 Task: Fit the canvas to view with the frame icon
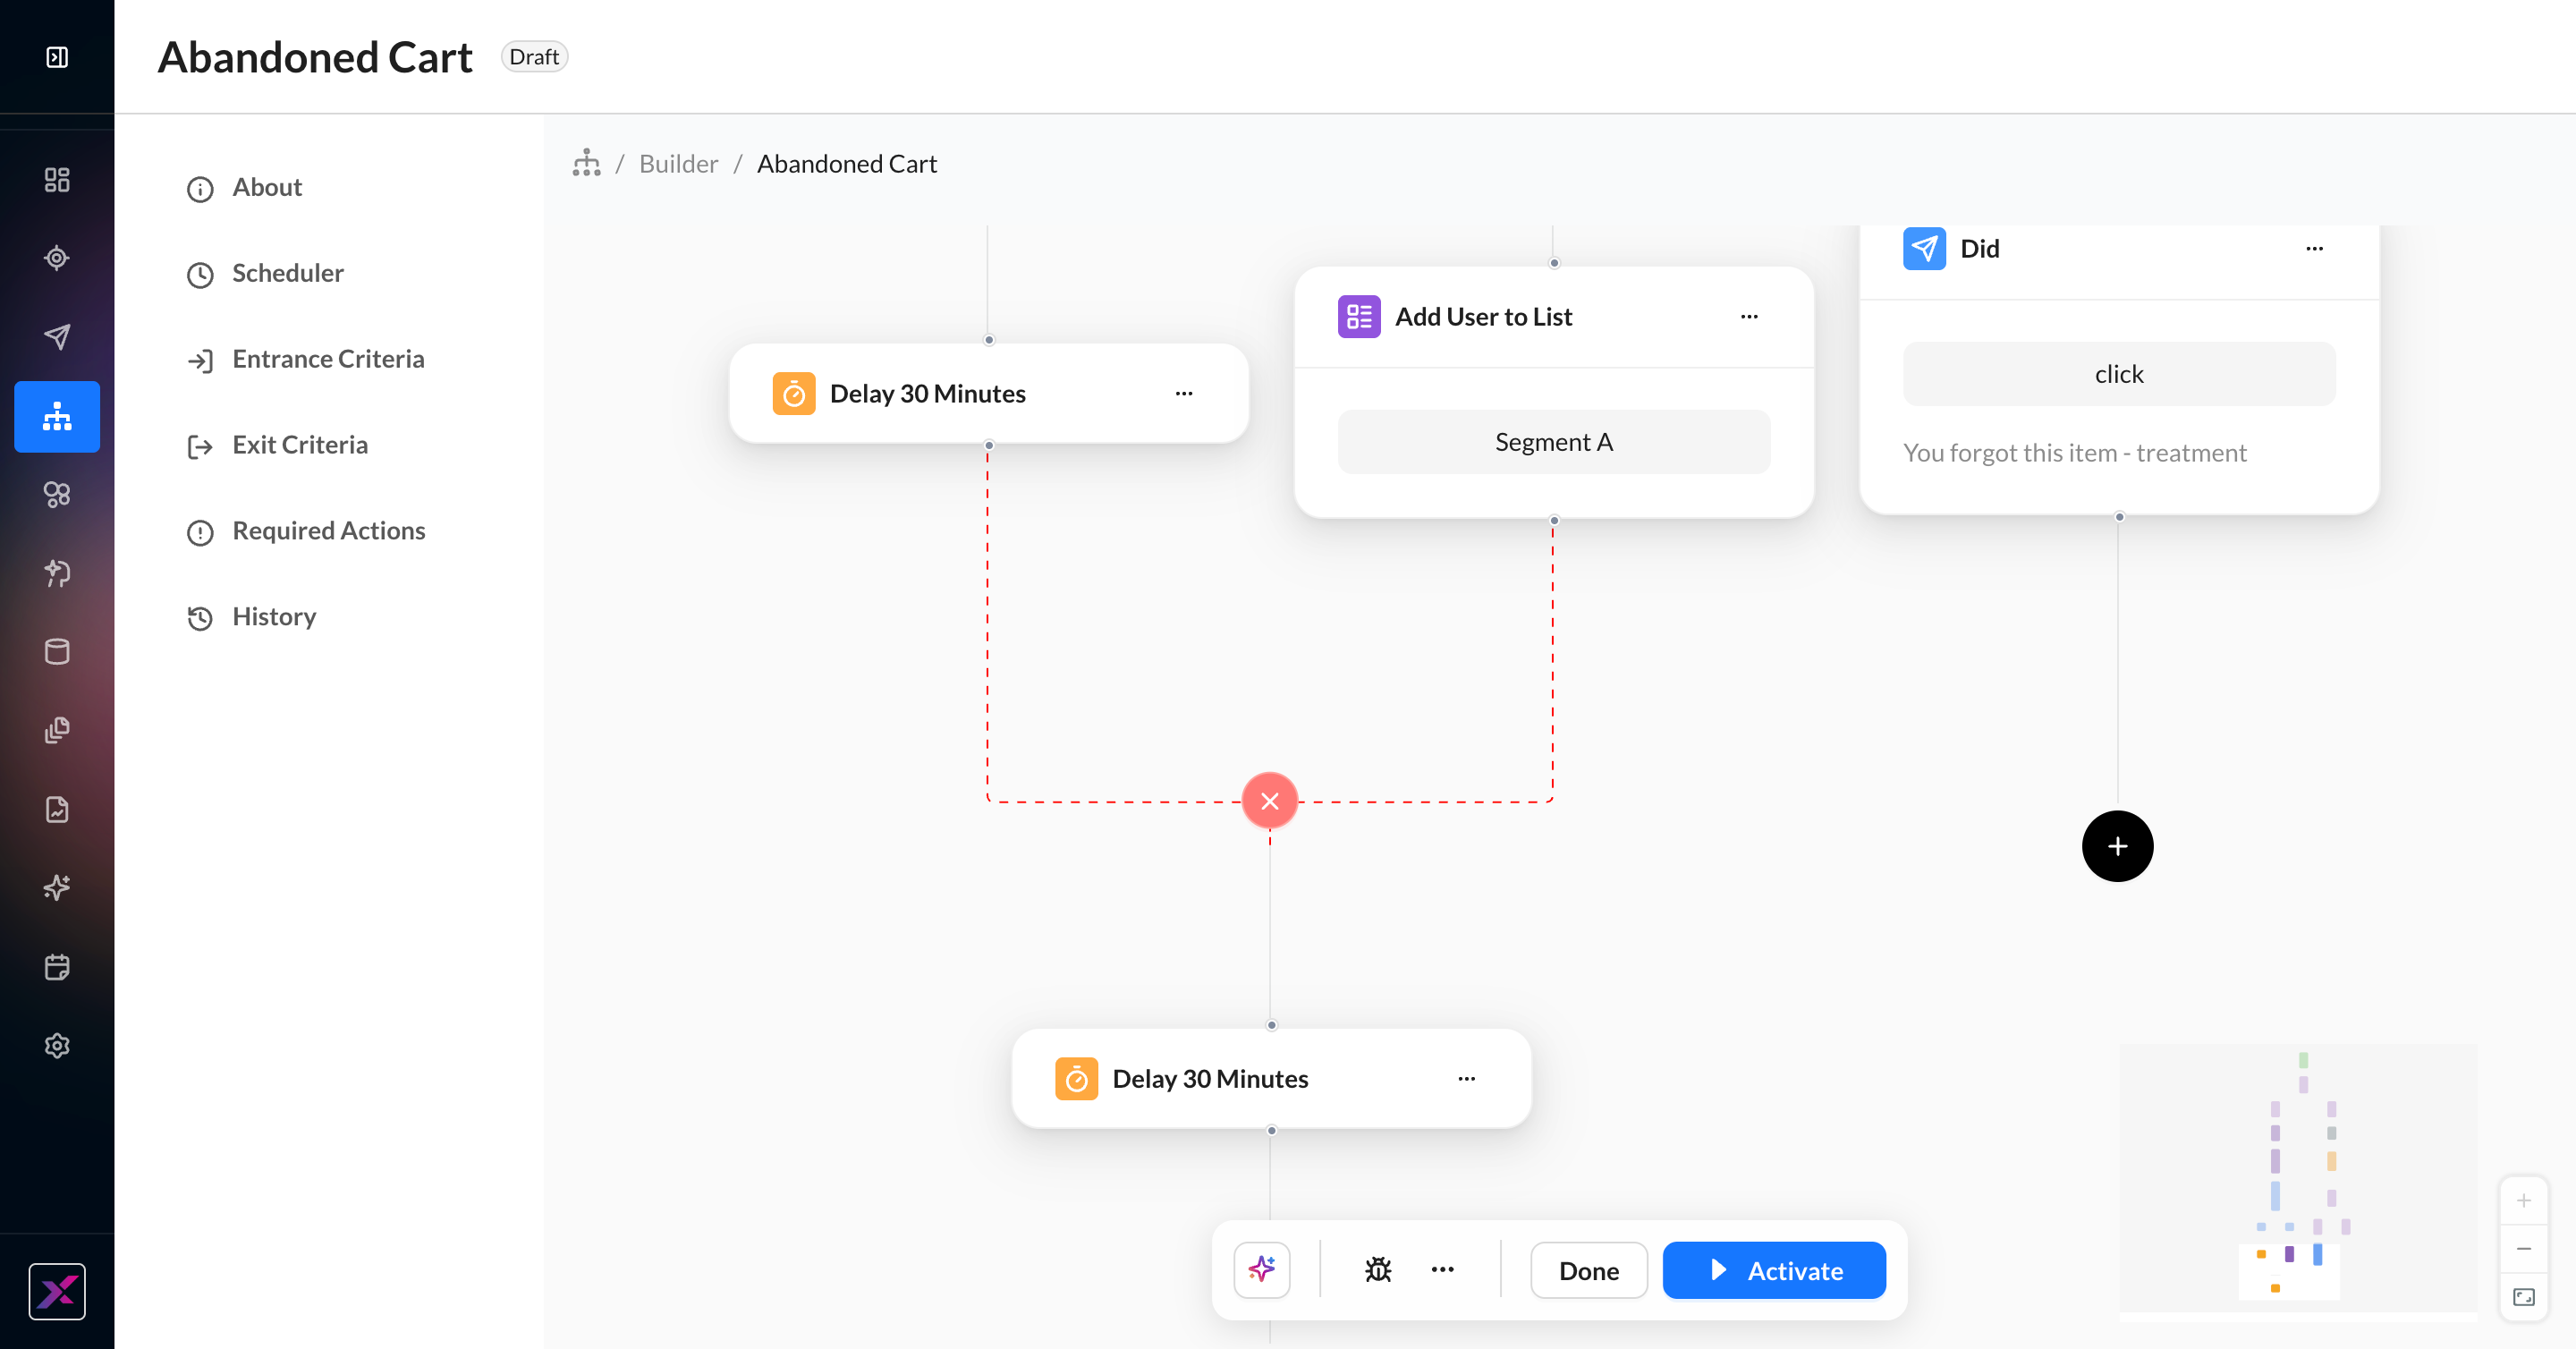pyautogui.click(x=2524, y=1297)
